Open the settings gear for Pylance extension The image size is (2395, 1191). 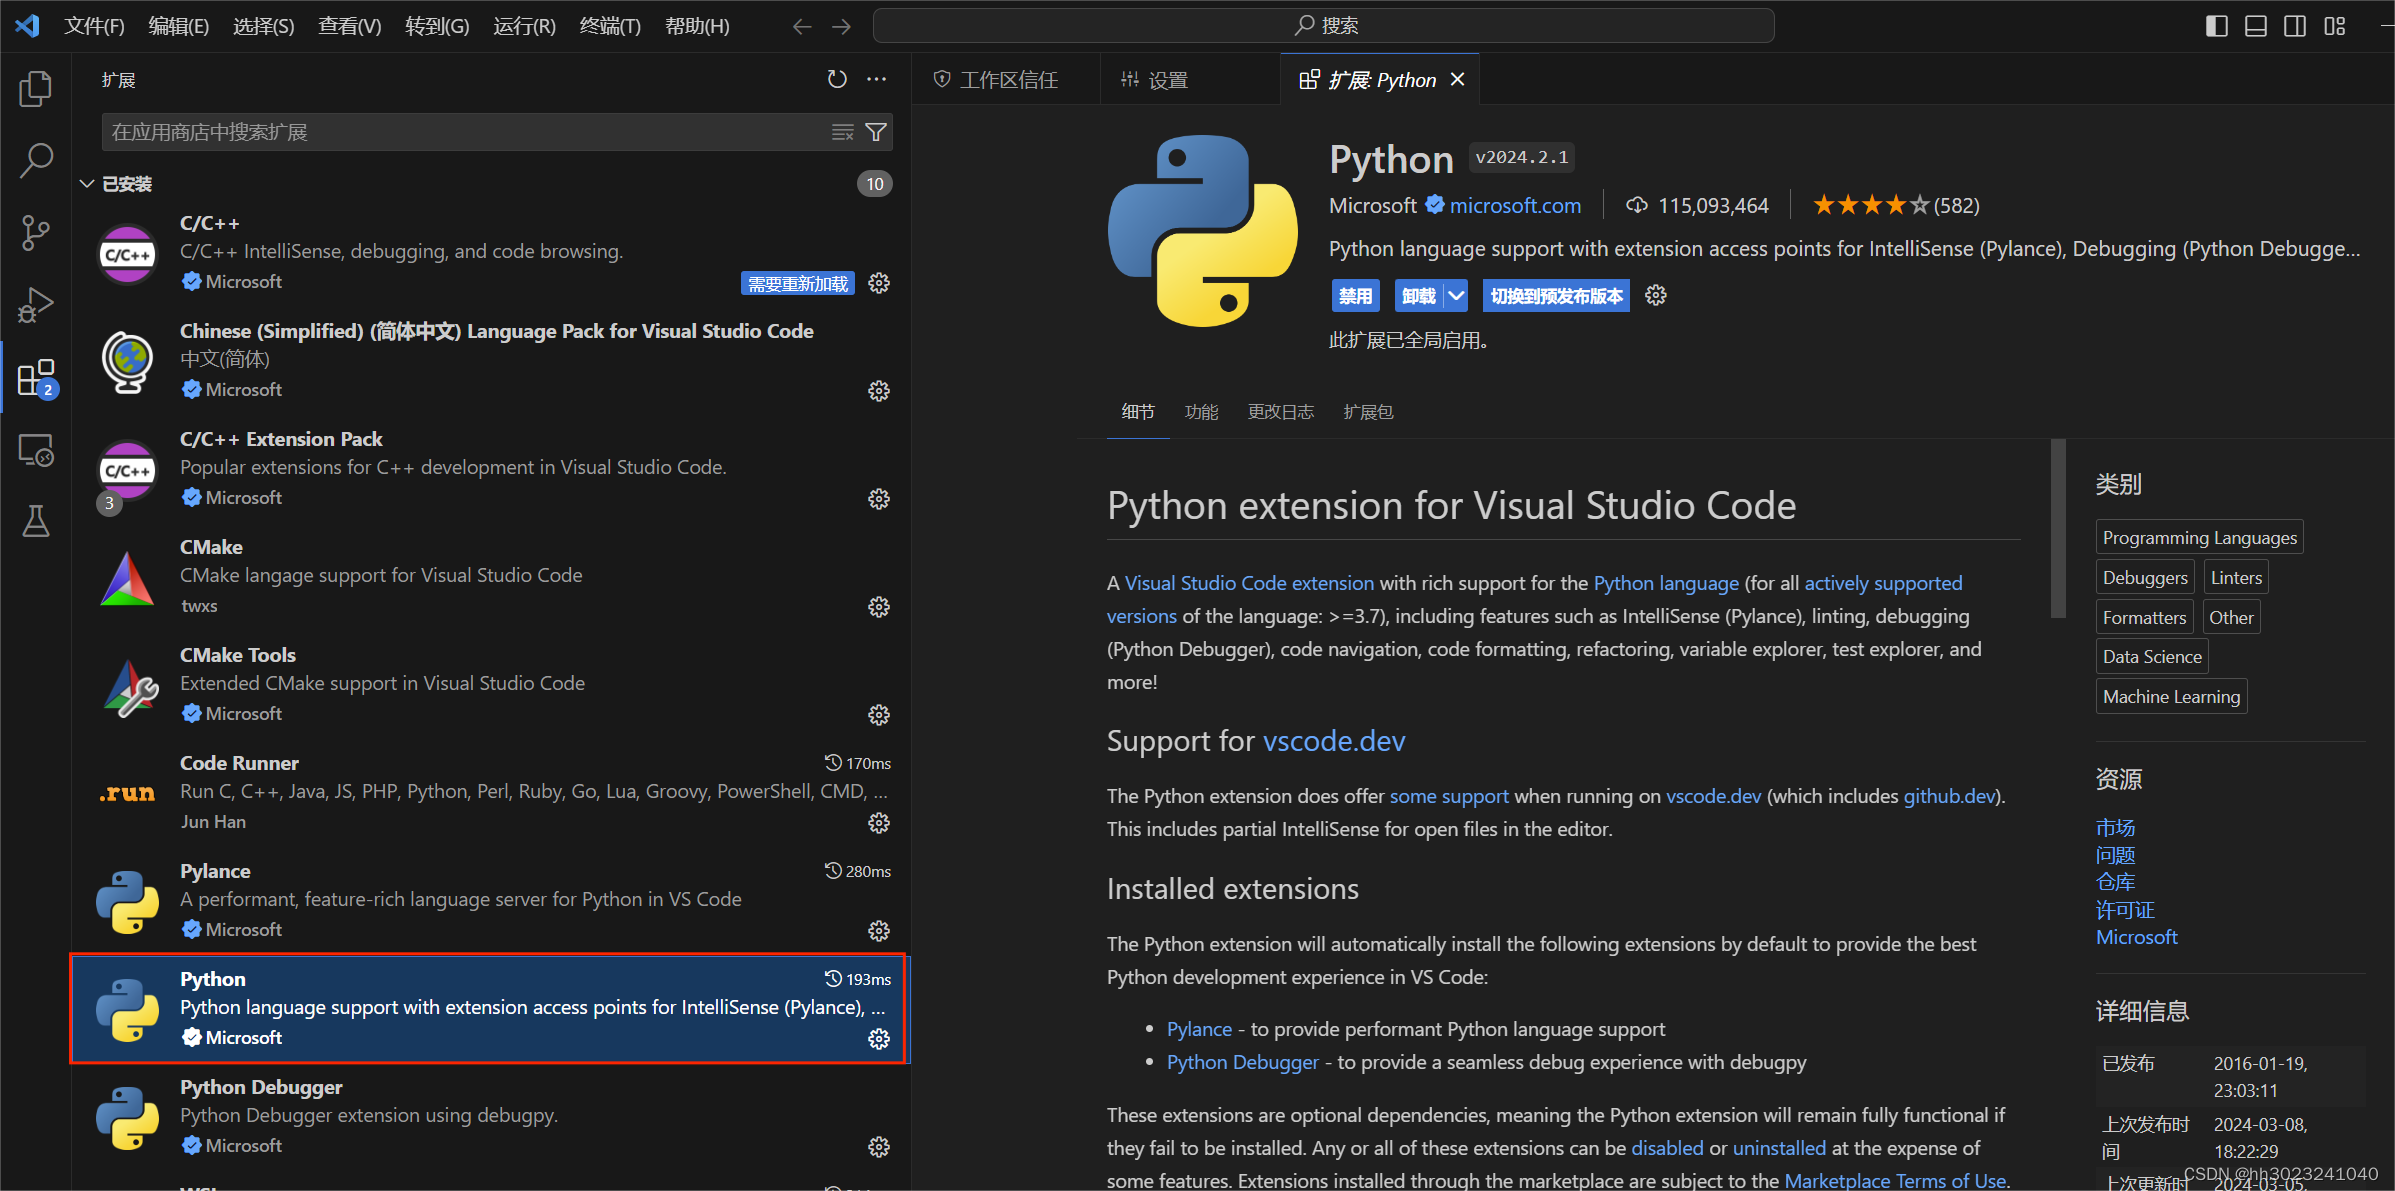[x=878, y=930]
